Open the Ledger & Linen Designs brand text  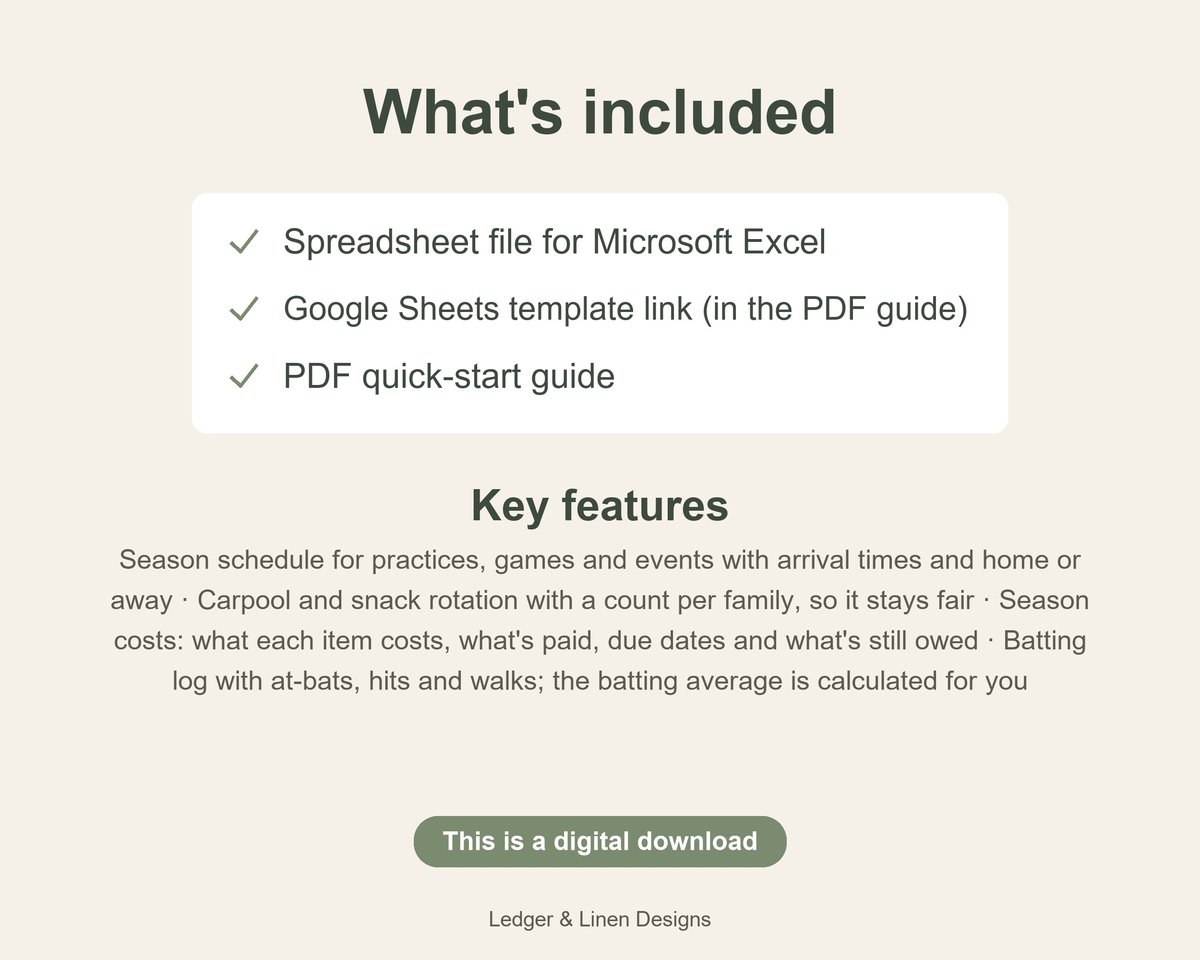click(x=600, y=919)
